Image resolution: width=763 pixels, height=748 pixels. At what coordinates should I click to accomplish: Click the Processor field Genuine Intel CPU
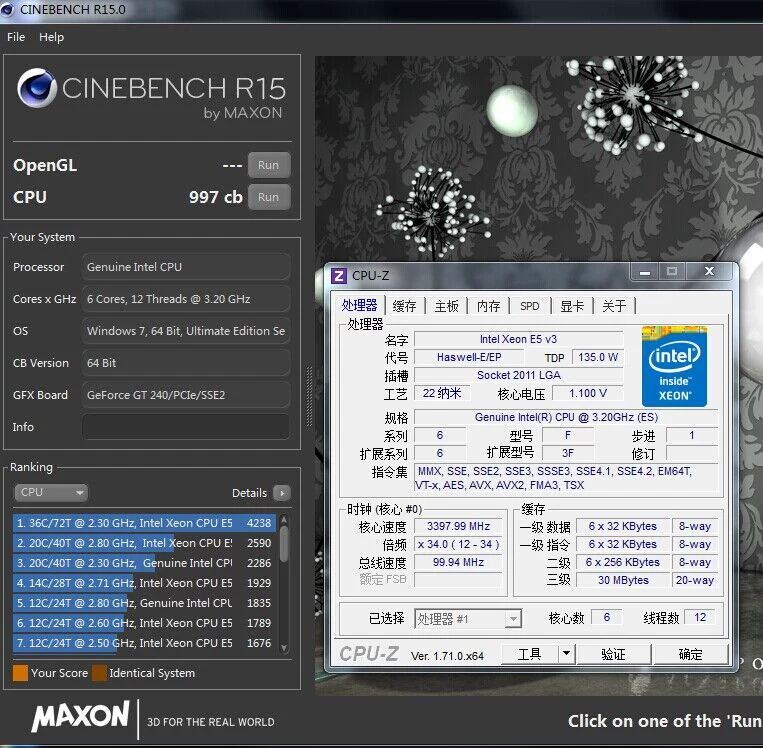point(186,267)
